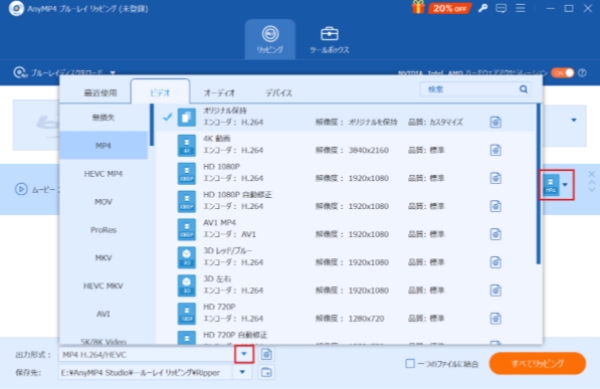The width and height of the screenshot is (600, 389).
Task: Select HEVC MP4 format category
Action: [x=103, y=174]
